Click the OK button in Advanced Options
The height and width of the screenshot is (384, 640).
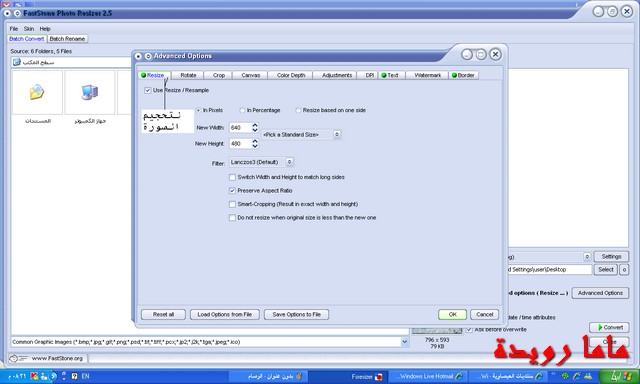point(452,314)
